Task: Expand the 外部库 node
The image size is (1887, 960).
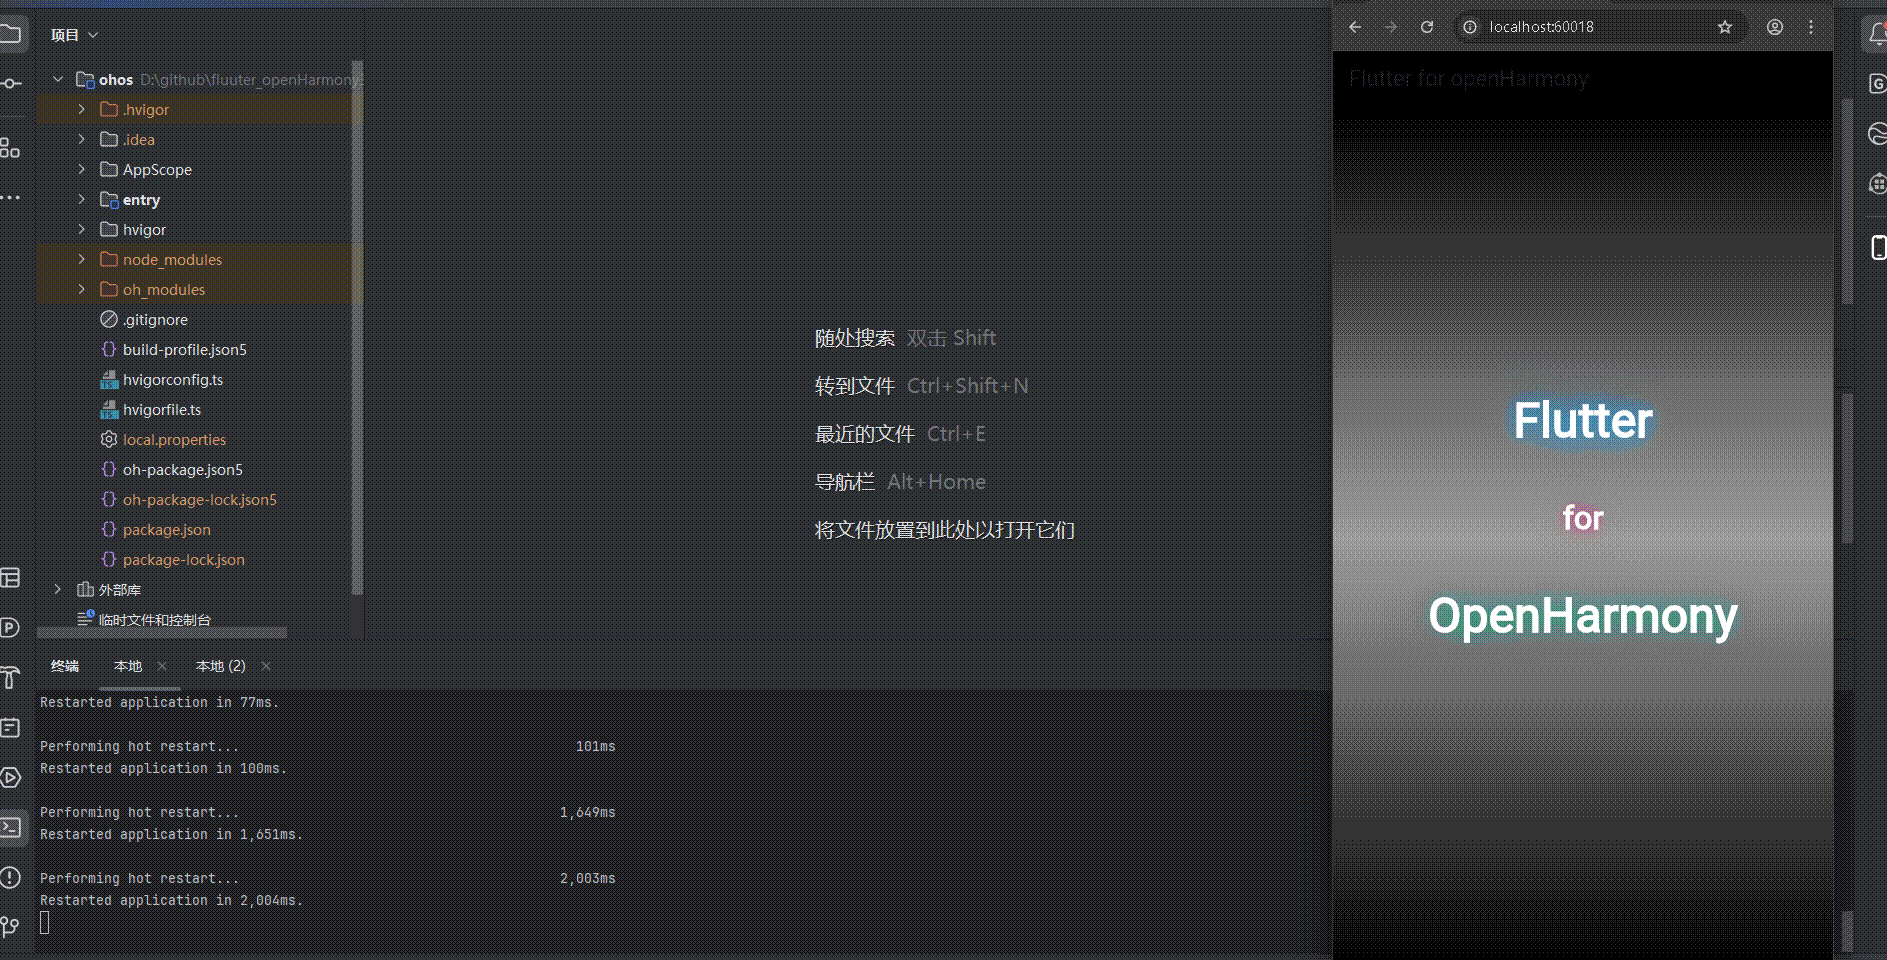Action: 58,589
